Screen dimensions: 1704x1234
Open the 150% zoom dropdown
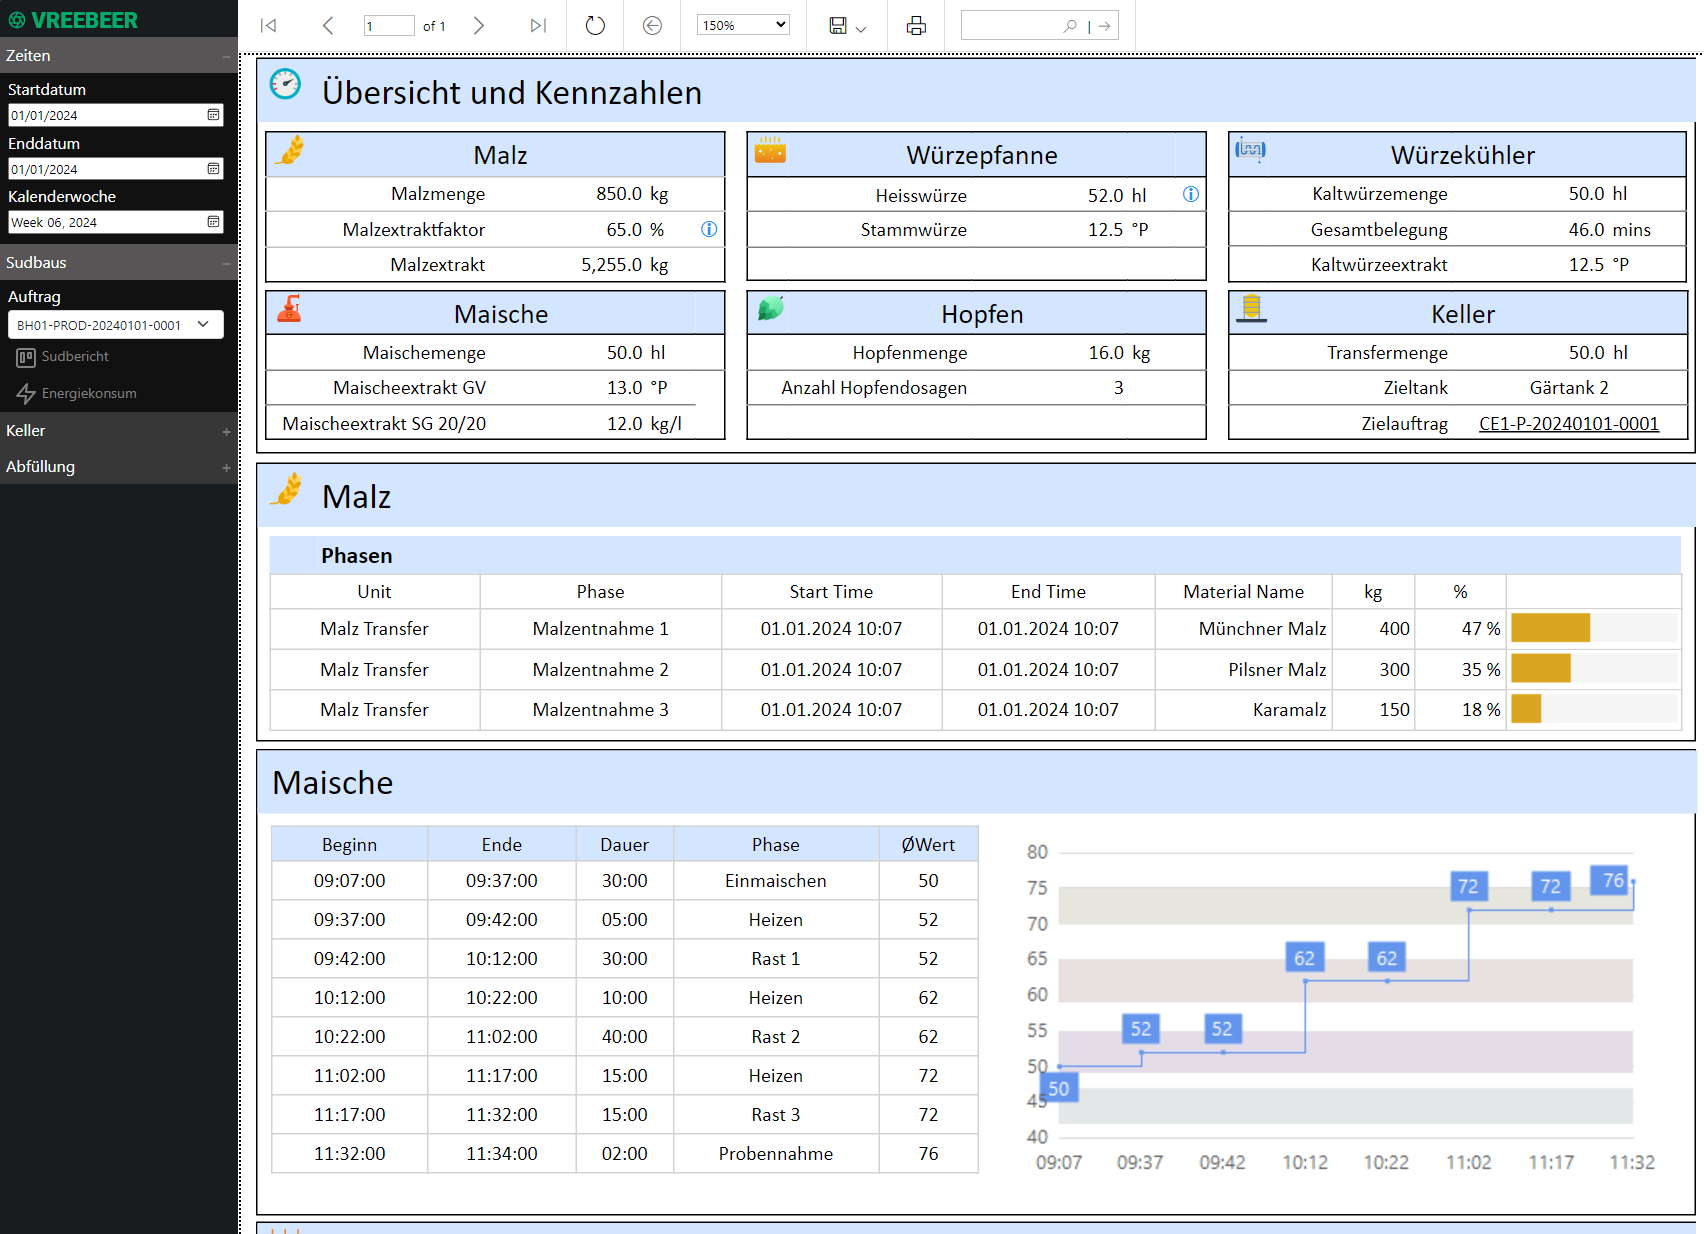[743, 25]
